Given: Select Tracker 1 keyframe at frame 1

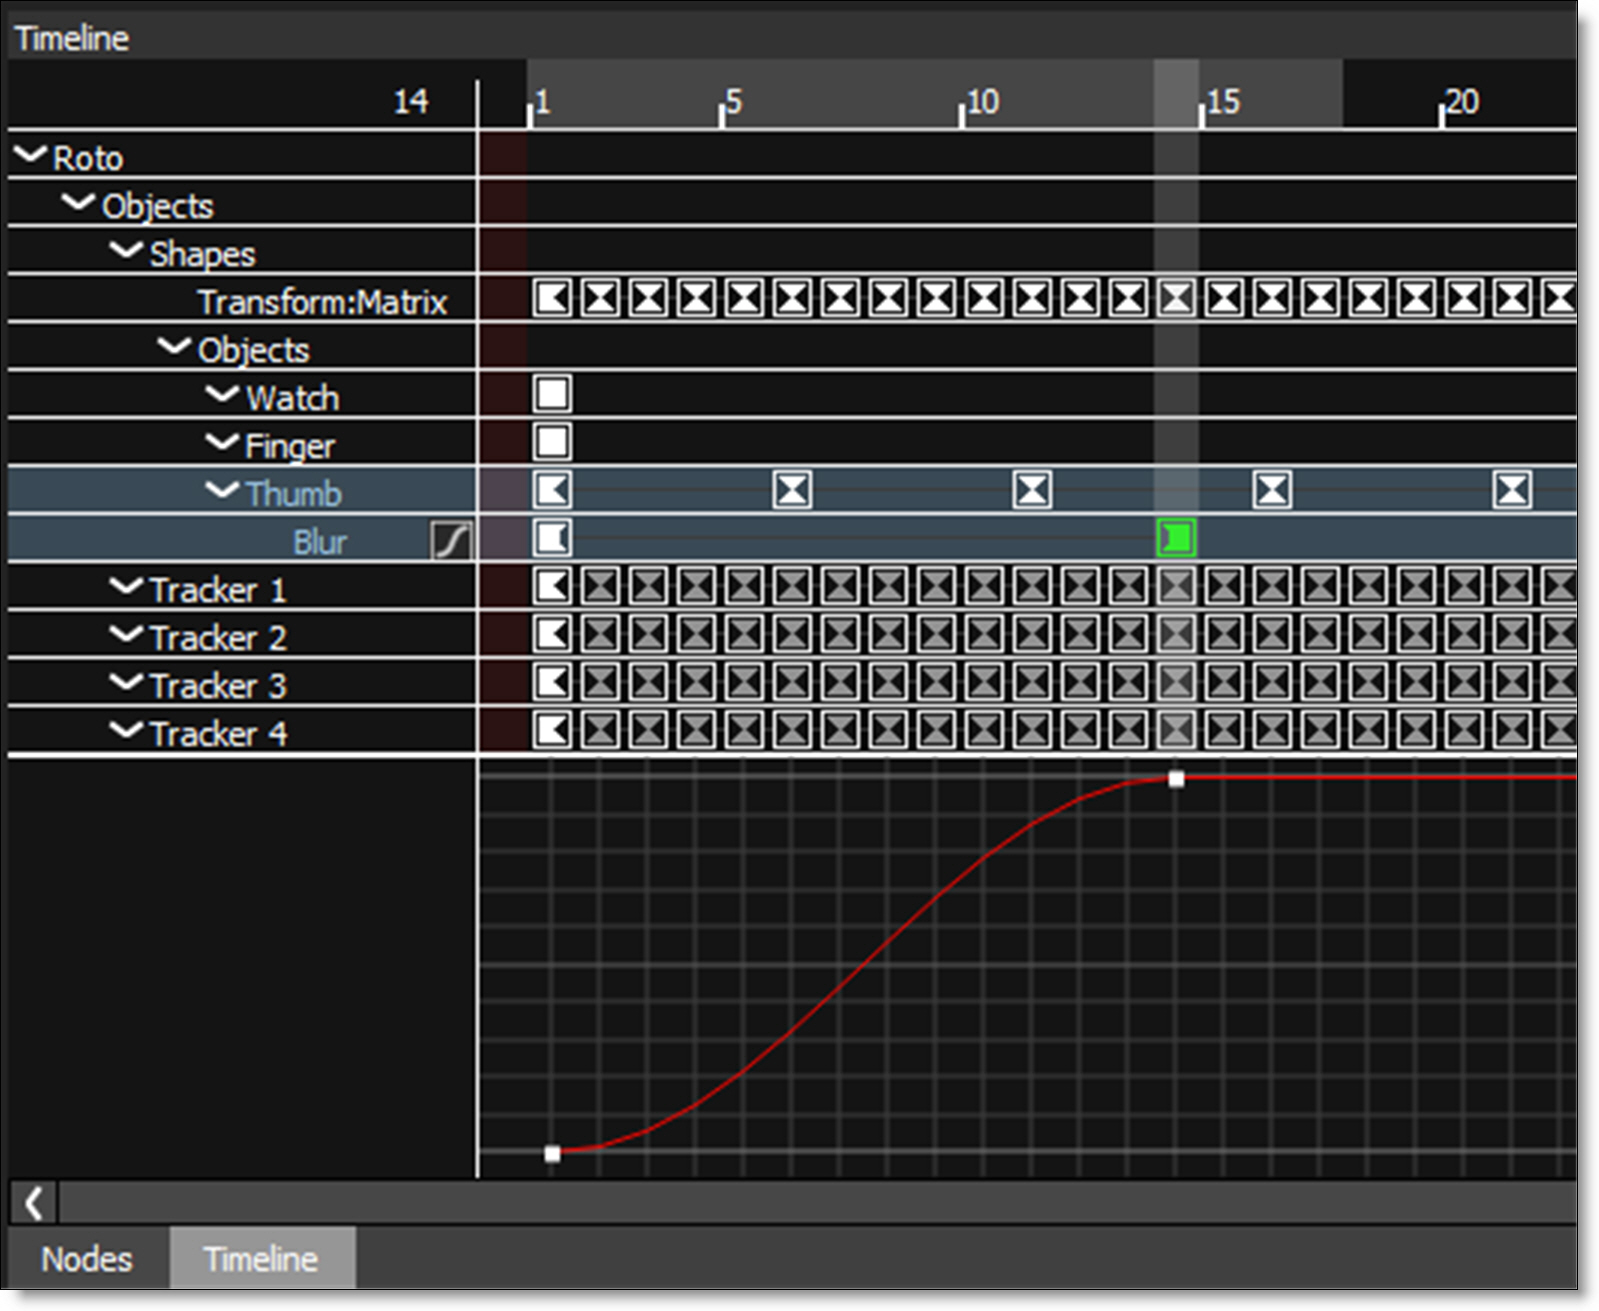Looking at the screenshot, I should pos(552,587).
